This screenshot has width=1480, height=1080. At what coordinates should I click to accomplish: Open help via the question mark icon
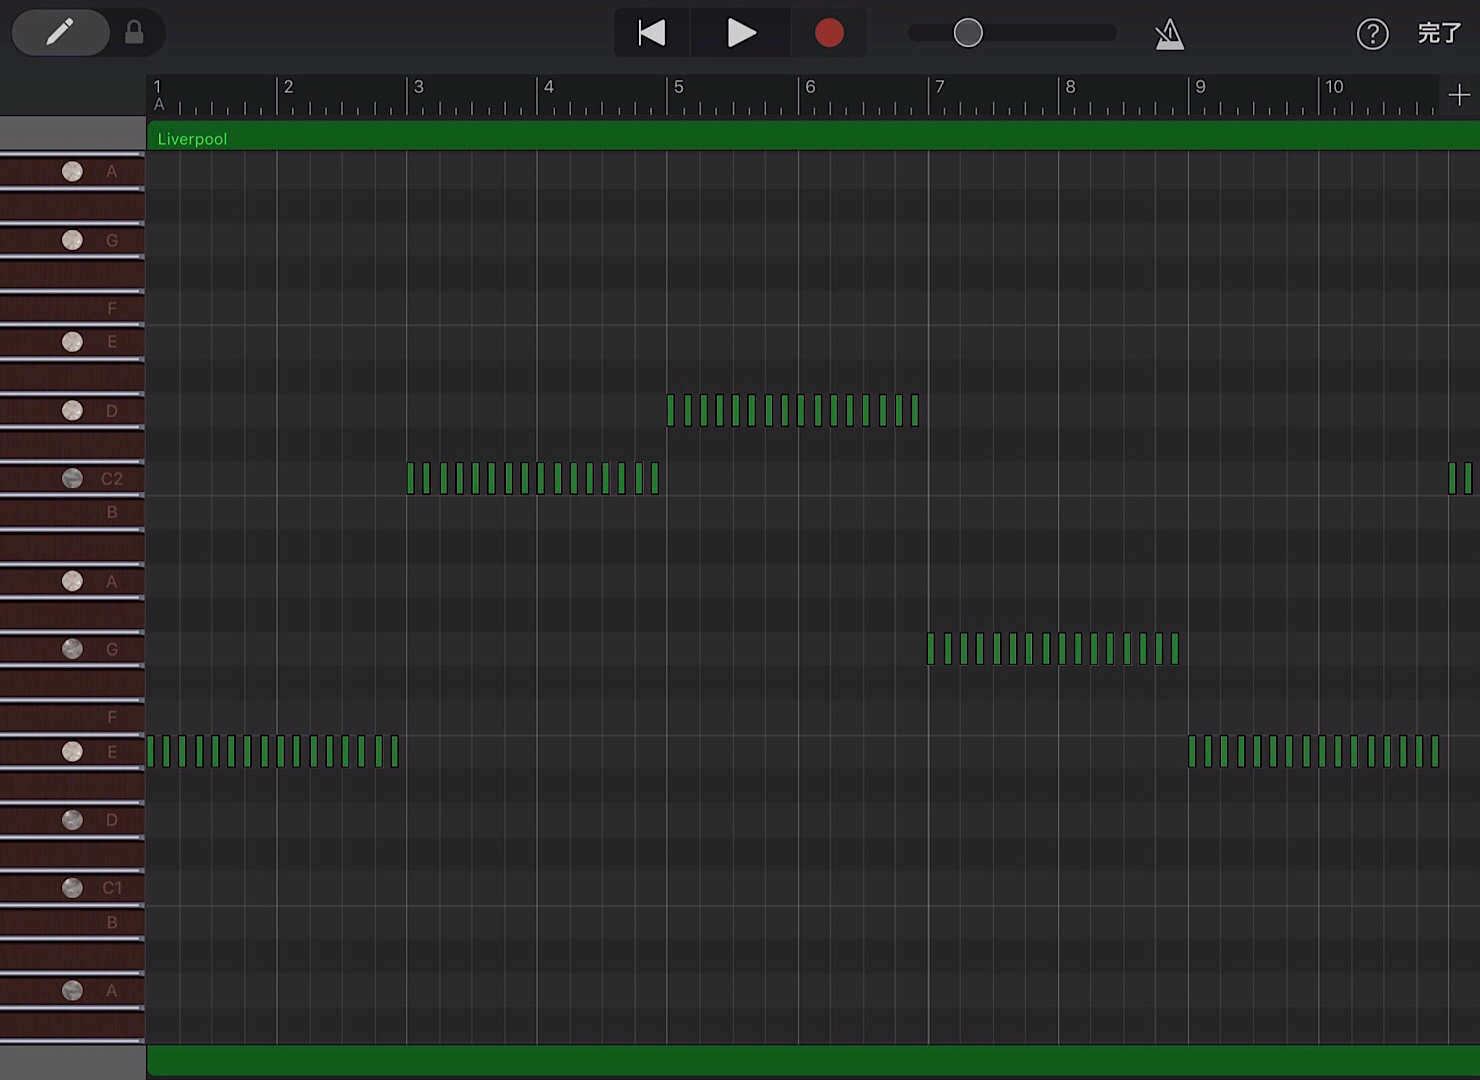point(1372,34)
